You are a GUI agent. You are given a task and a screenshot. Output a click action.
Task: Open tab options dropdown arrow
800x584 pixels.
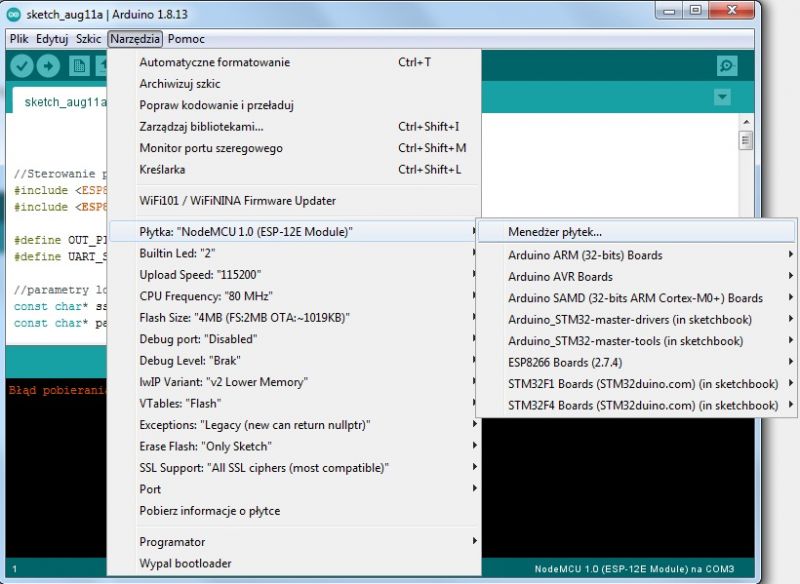point(722,96)
